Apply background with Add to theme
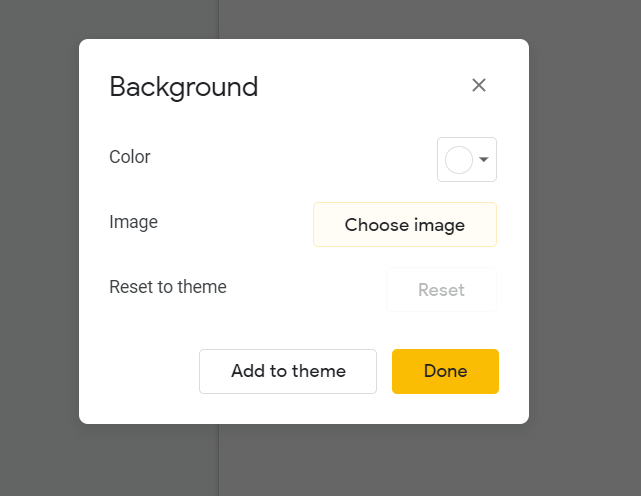Image resolution: width=641 pixels, height=496 pixels. (x=288, y=371)
